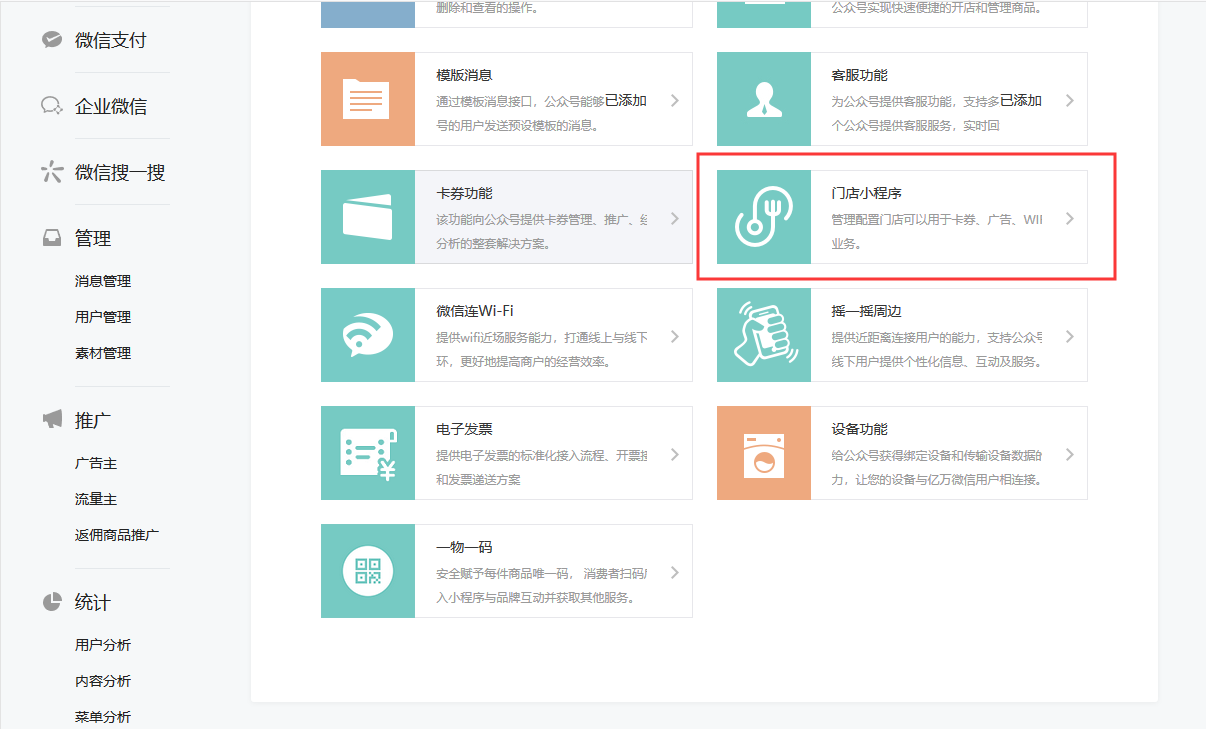Click the 管理 section heading
This screenshot has width=1206, height=729.
tap(93, 238)
